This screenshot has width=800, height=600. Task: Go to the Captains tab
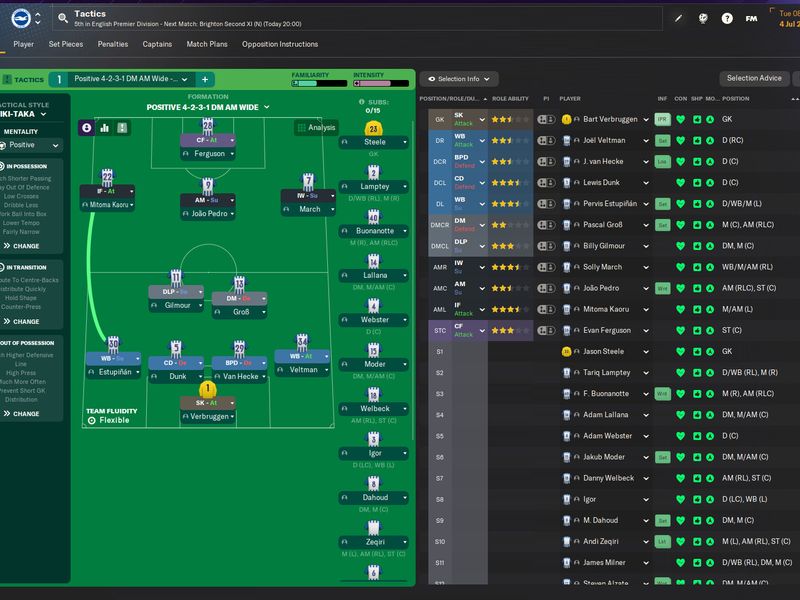coord(157,44)
